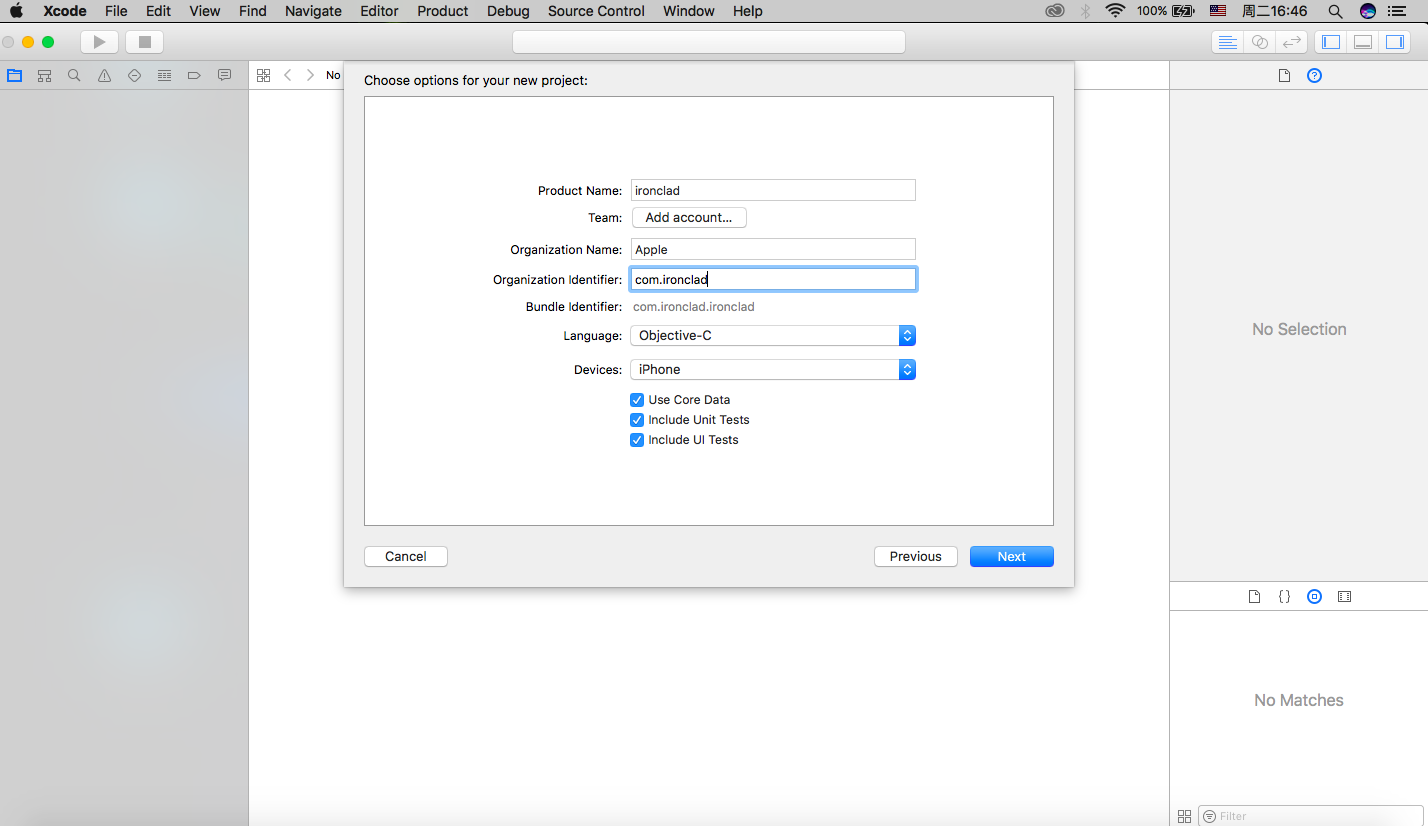Open the Media library icon
Viewport: 1428px width, 826px height.
[x=1345, y=596]
